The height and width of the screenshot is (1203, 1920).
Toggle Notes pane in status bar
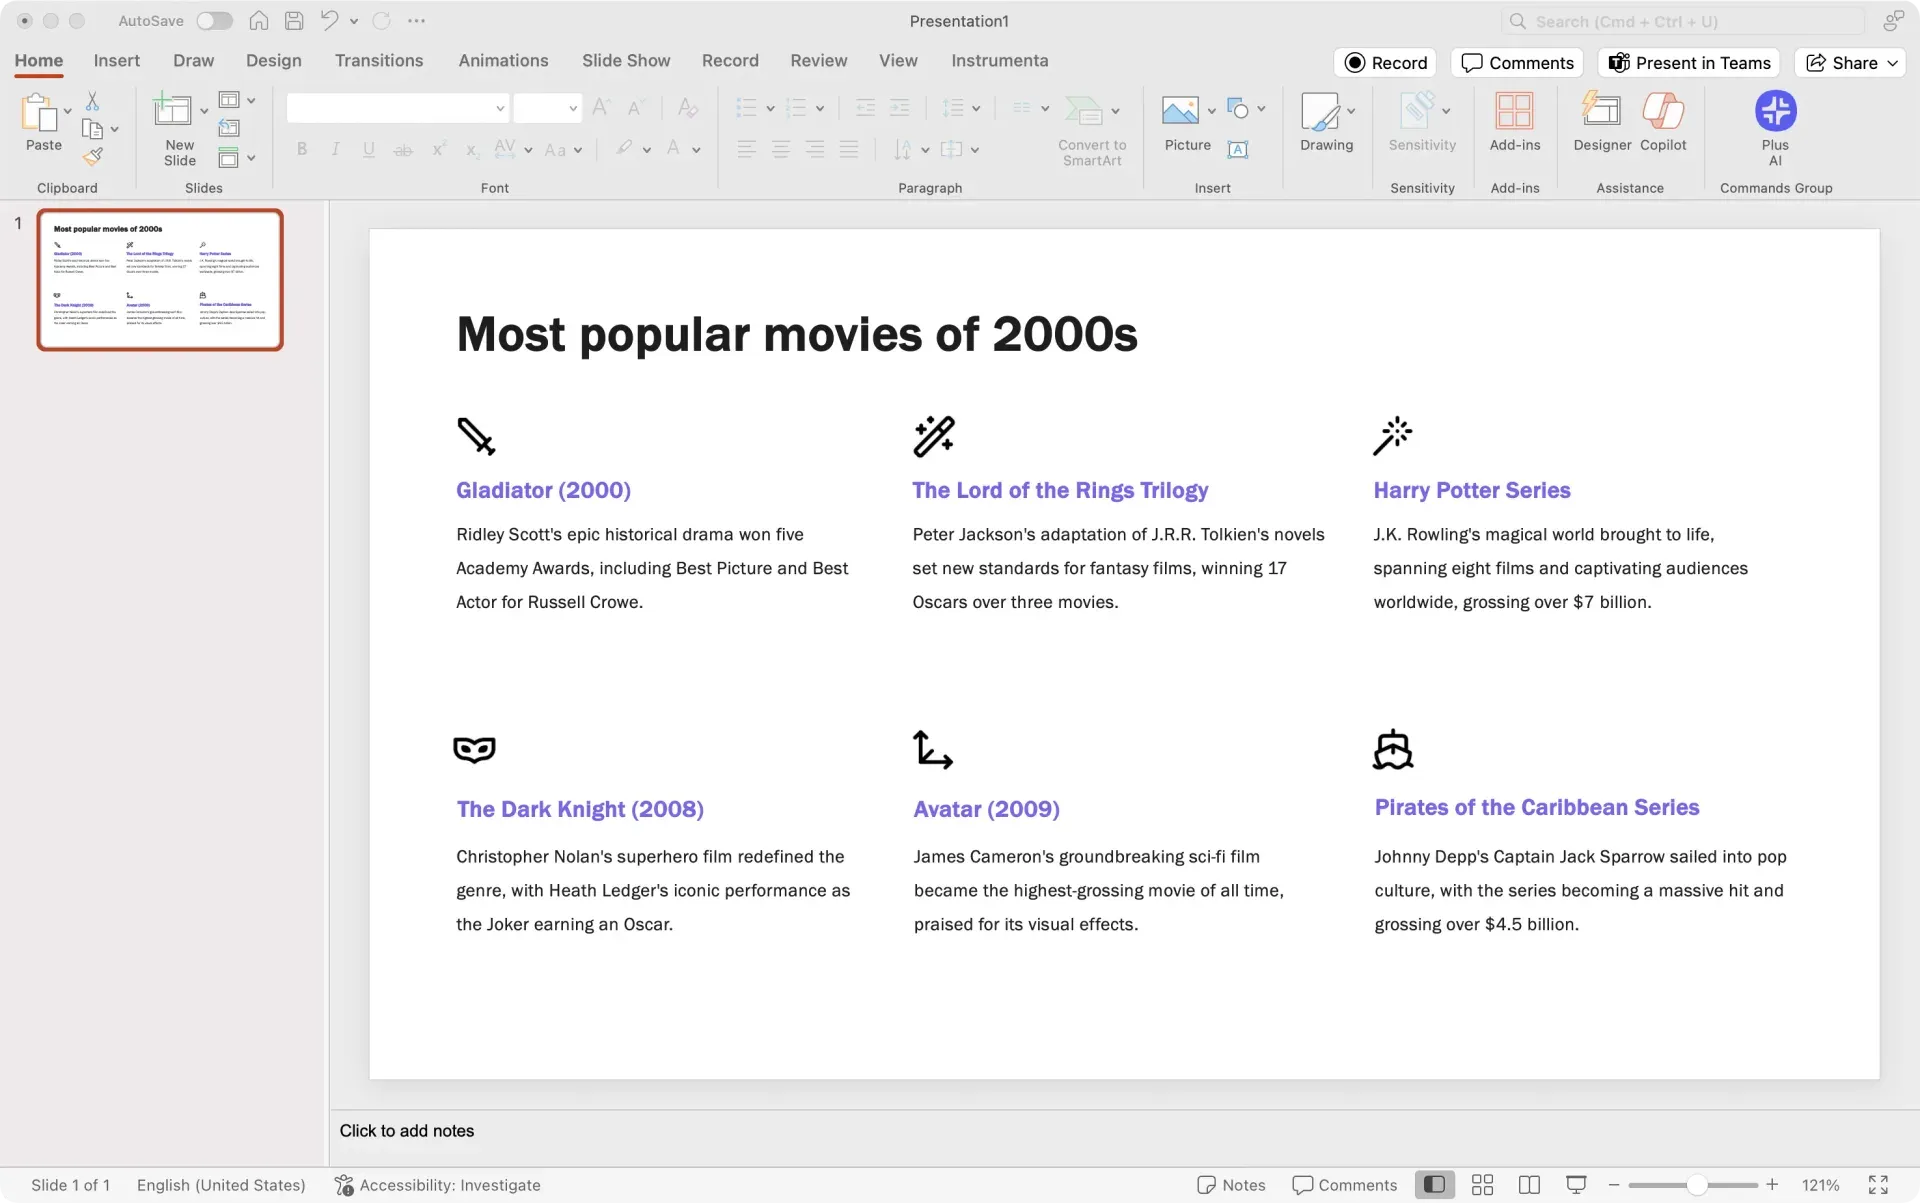(1231, 1185)
